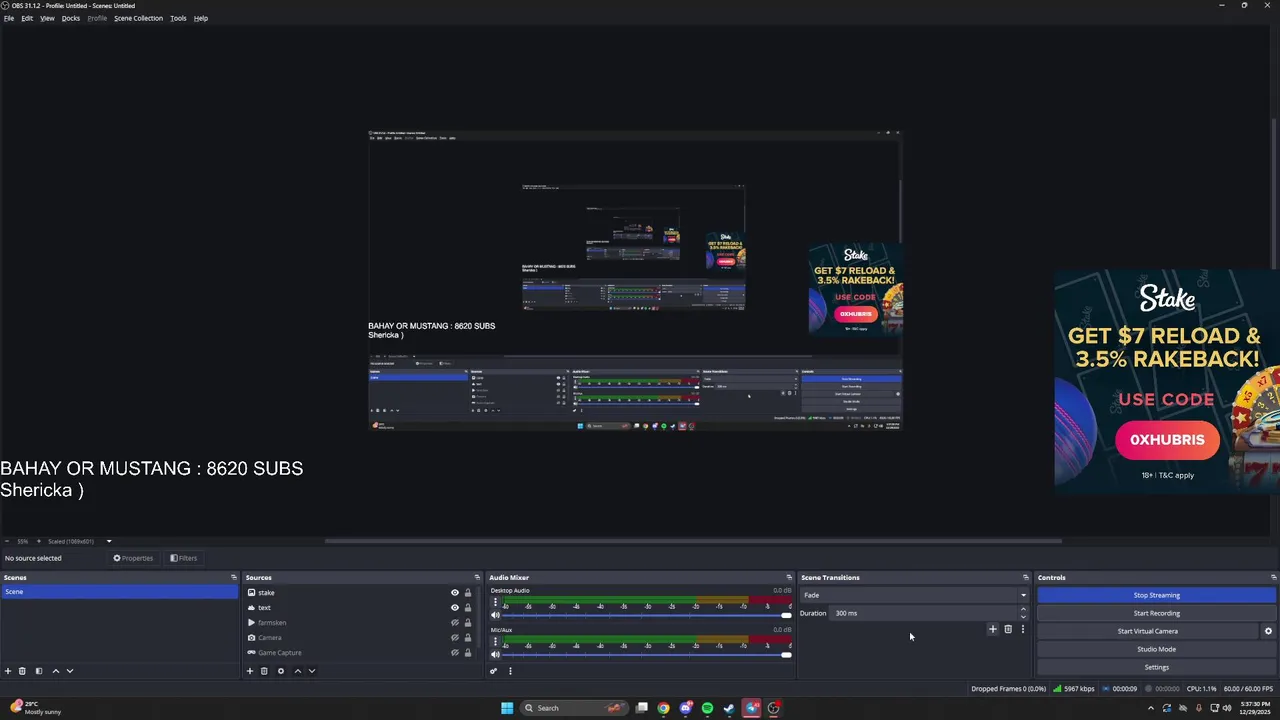Toggle lock on text source
This screenshot has width=1280, height=720.
467,608
